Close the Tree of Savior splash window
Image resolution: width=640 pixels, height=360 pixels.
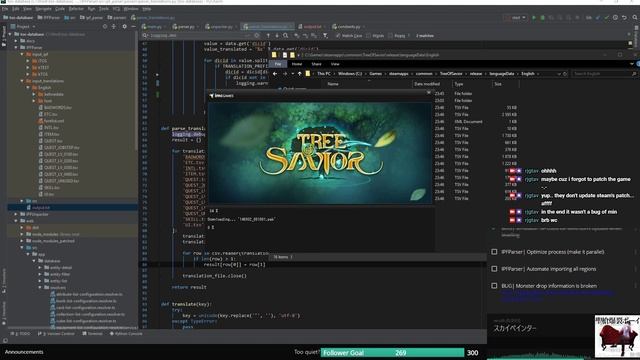[x=429, y=93]
